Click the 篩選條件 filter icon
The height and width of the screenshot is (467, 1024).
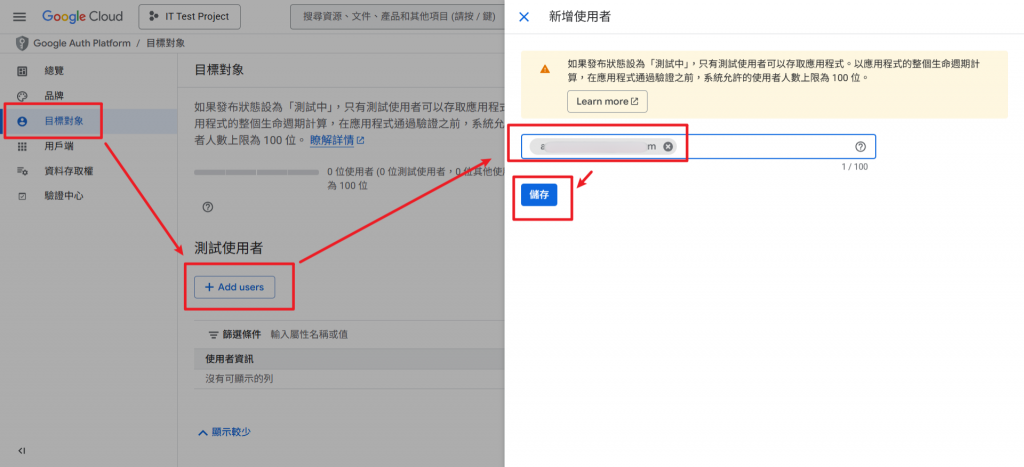tap(213, 335)
